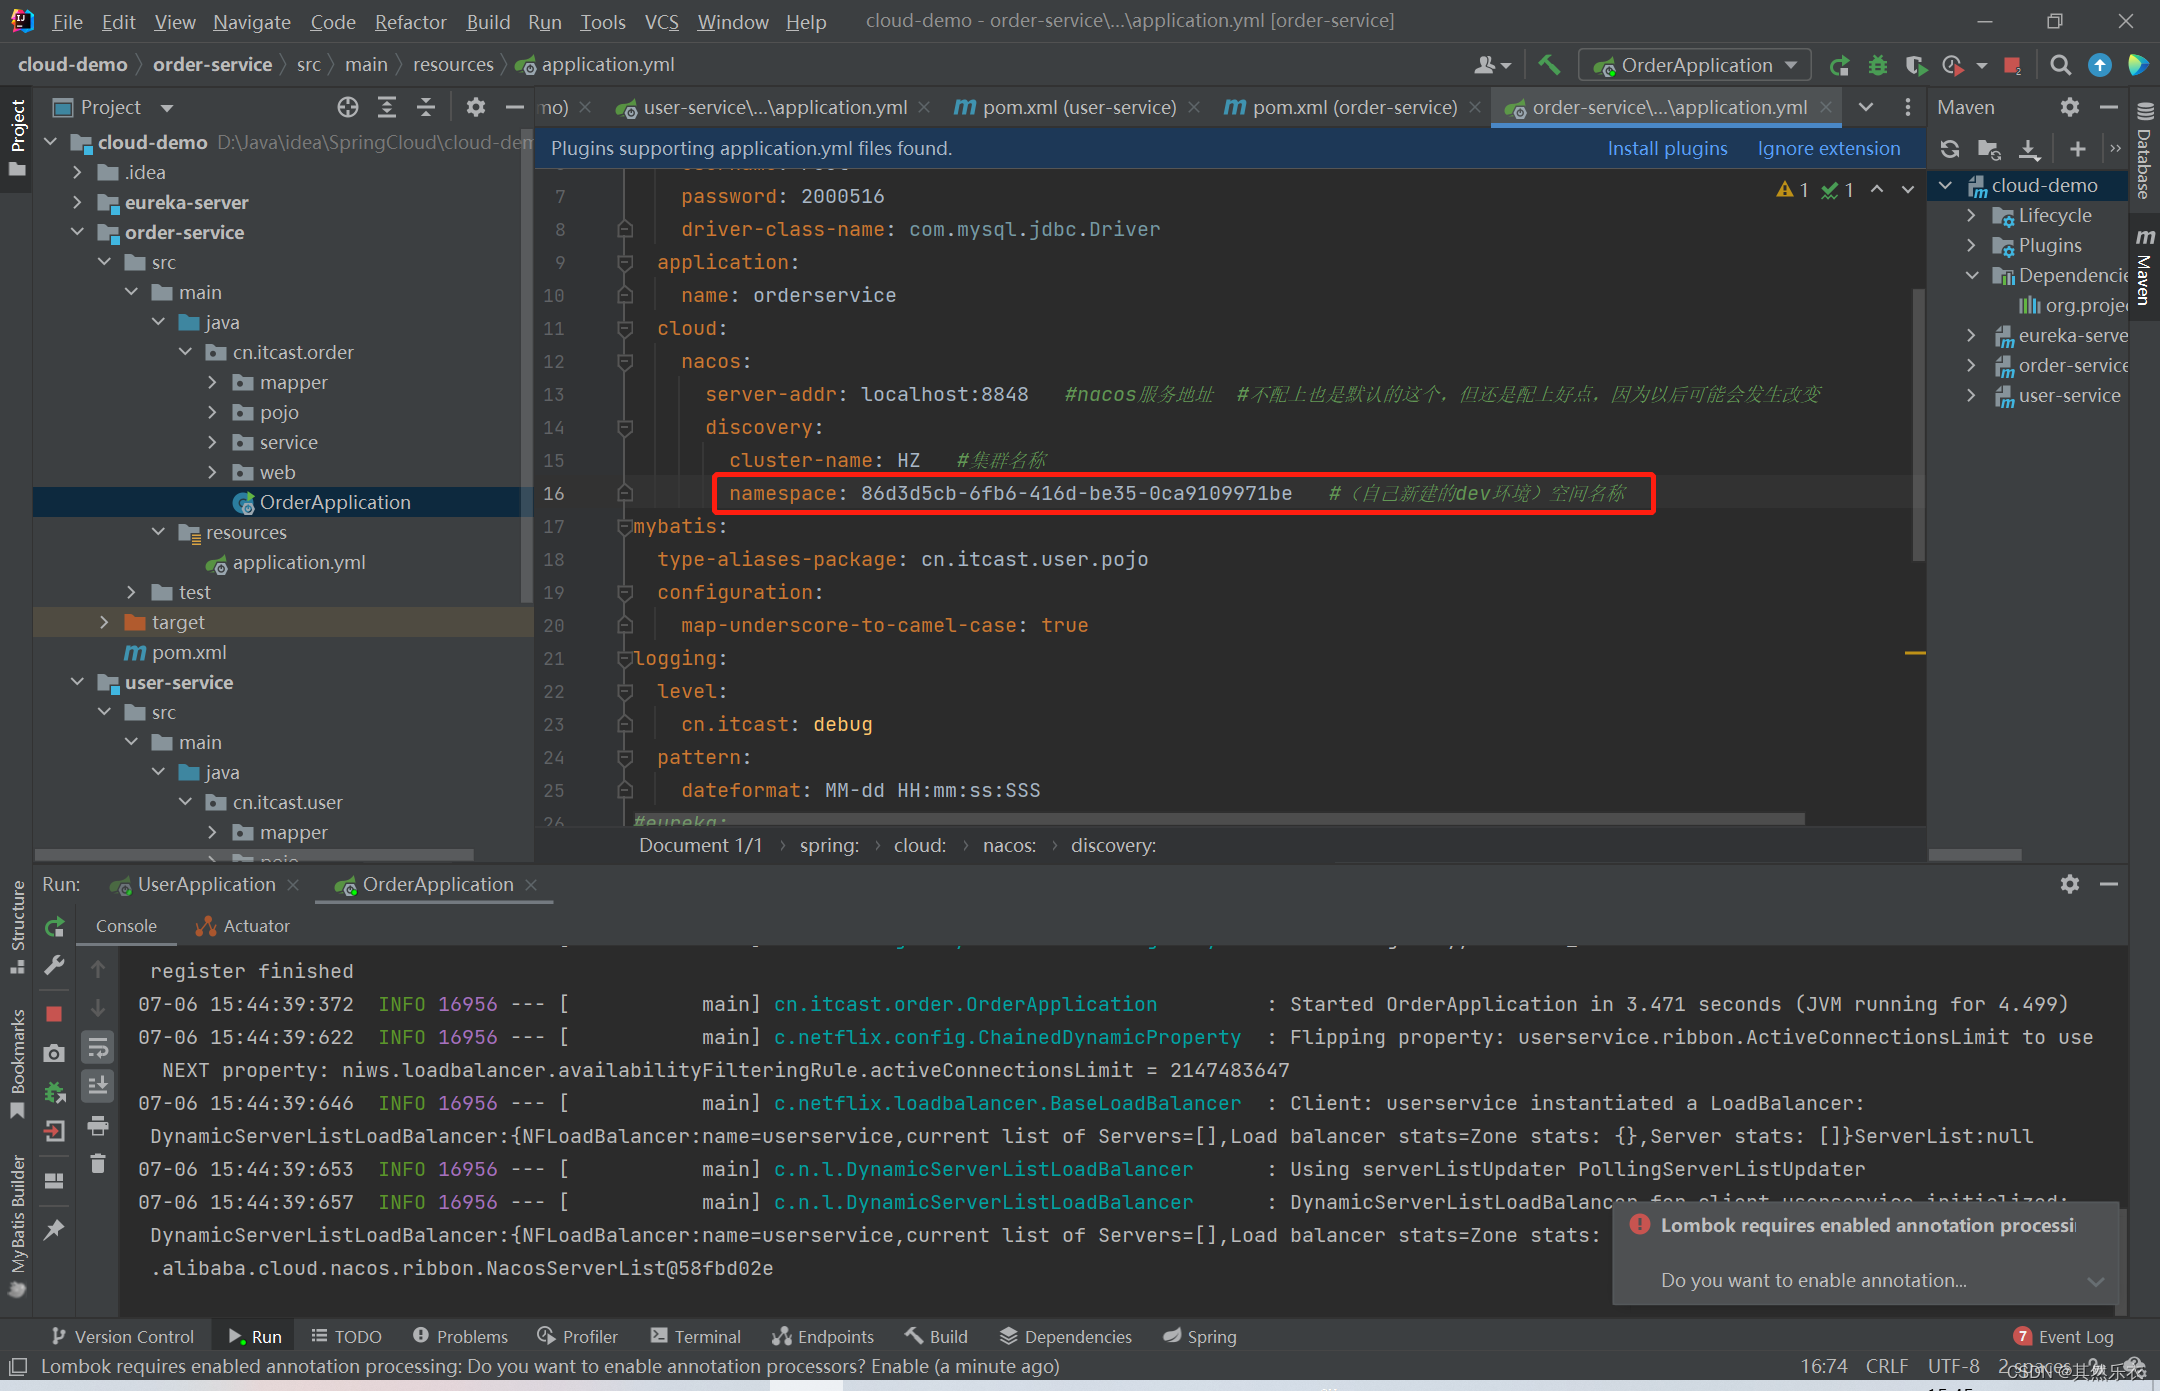Image resolution: width=2160 pixels, height=1391 pixels.
Task: Collapse the order-service module
Action: (78, 232)
